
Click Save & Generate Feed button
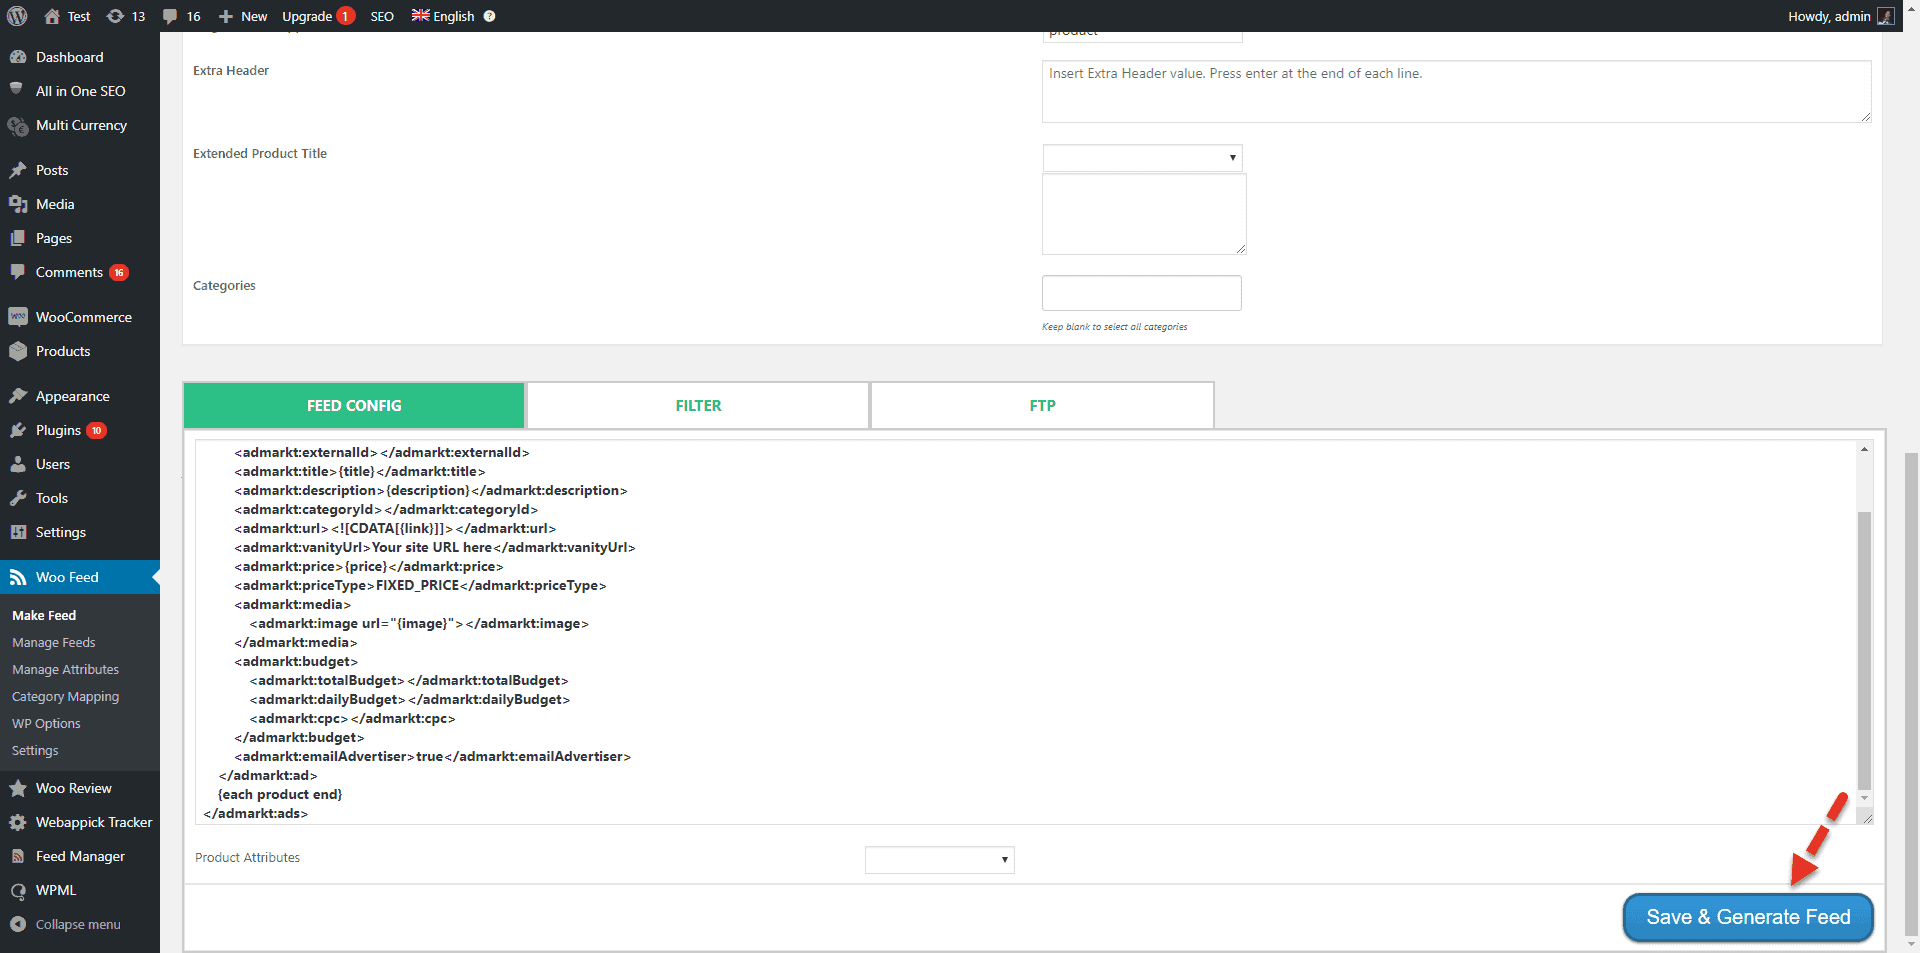pos(1748,917)
